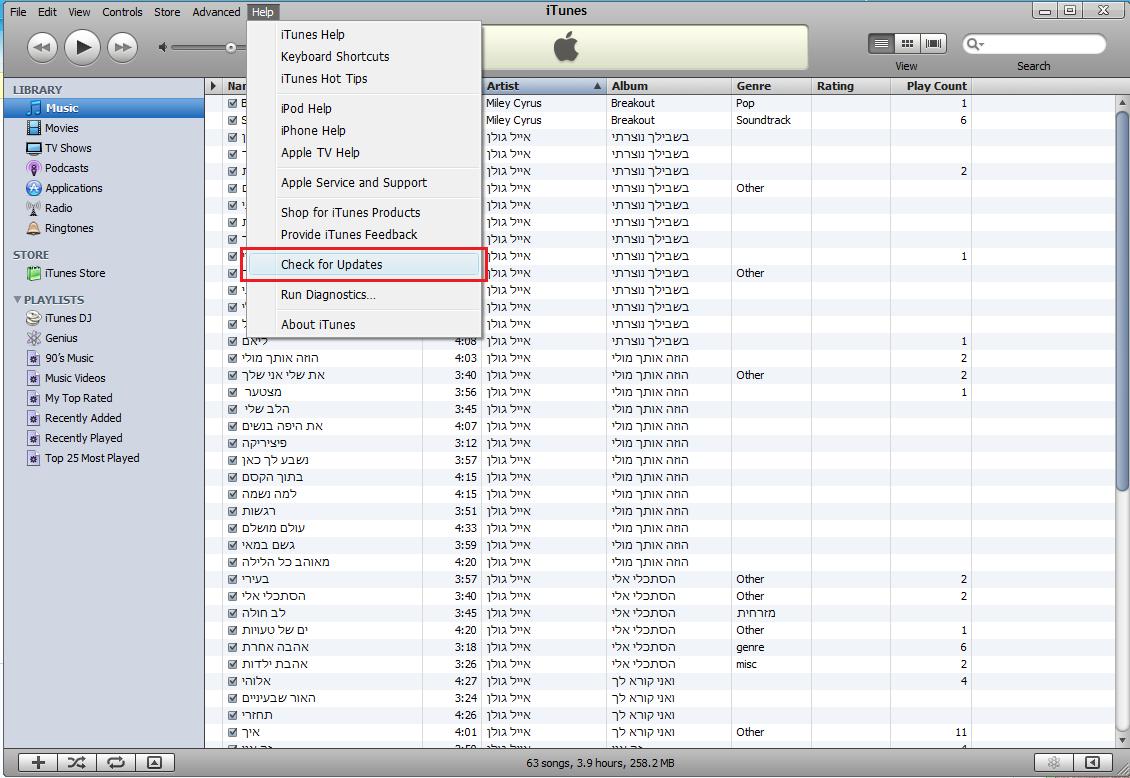Viewport: 1130px width, 778px height.
Task: Show artwork viewer at bottom left
Action: pyautogui.click(x=154, y=762)
